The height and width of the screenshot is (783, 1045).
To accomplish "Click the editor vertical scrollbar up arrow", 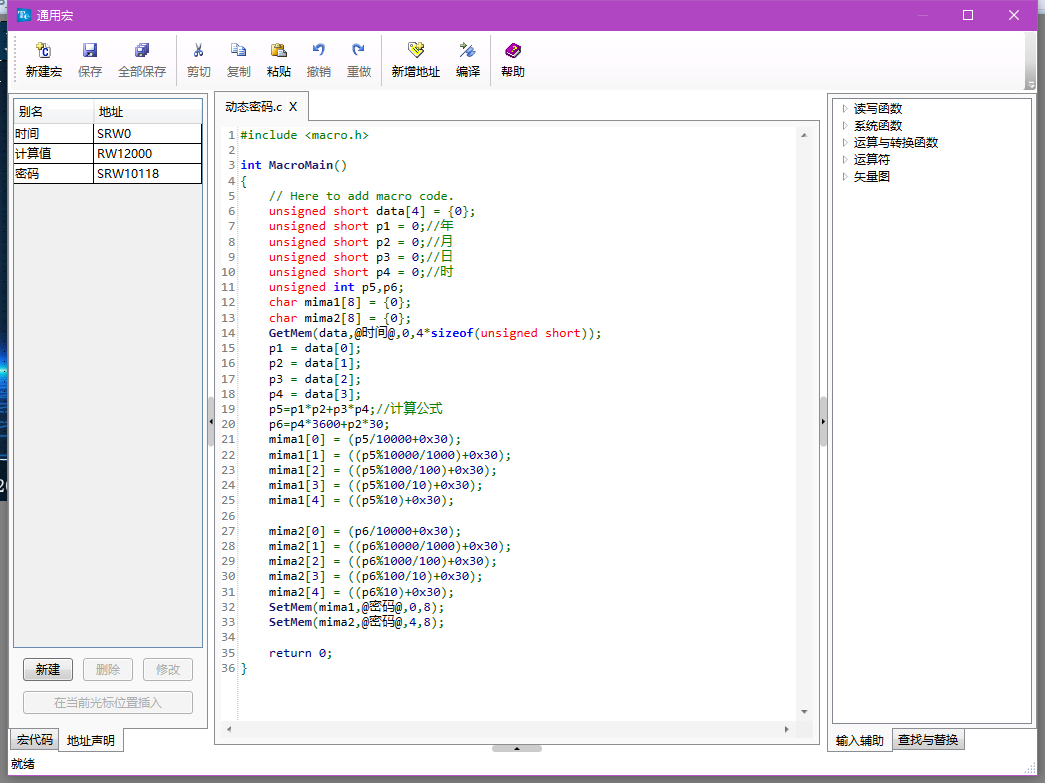I will click(x=804, y=135).
